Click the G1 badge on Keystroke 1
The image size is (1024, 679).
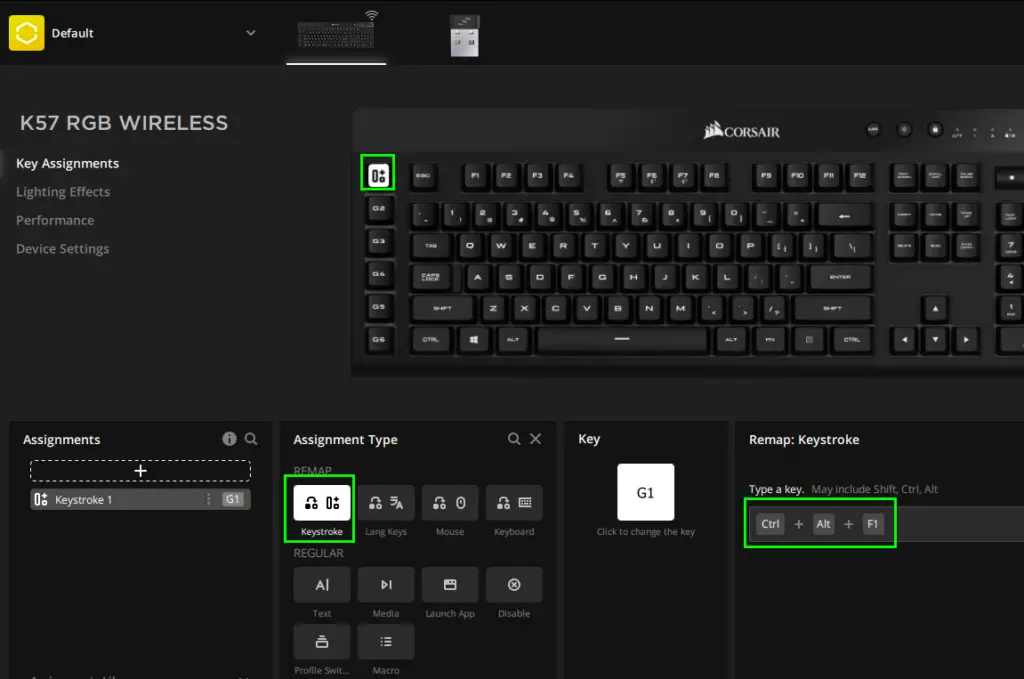tap(232, 499)
